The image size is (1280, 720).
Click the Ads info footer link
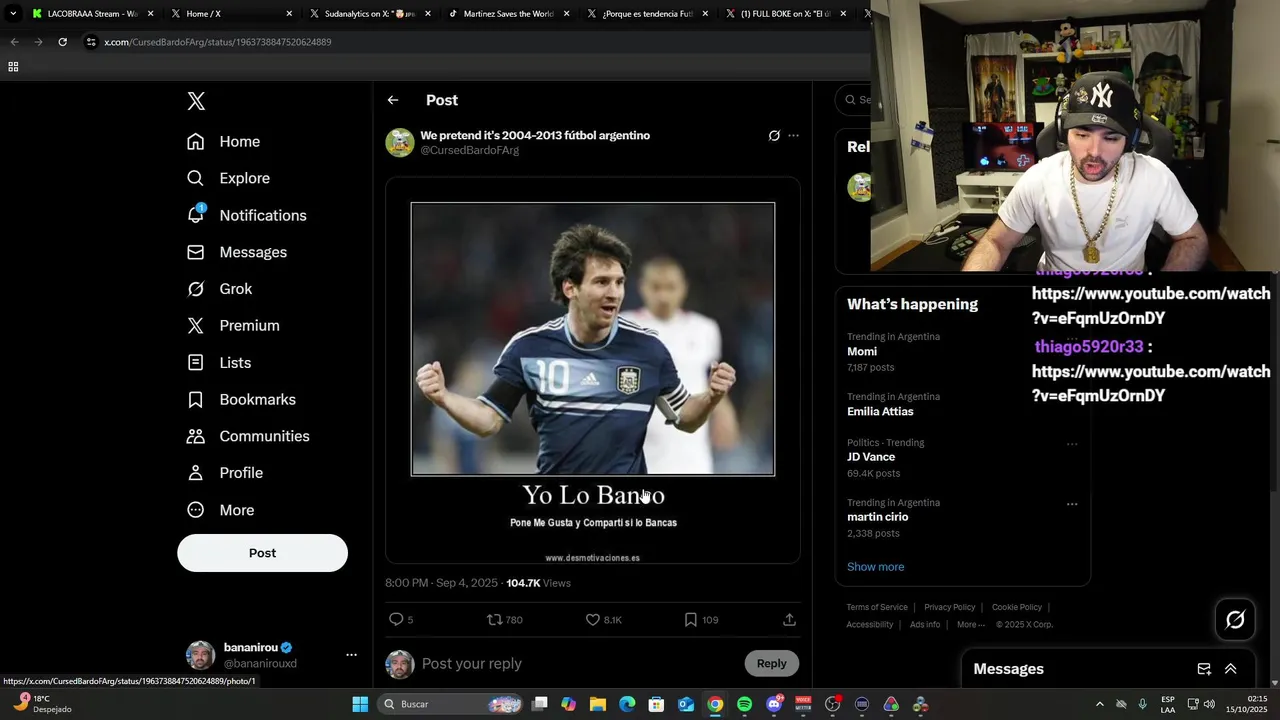(x=925, y=625)
